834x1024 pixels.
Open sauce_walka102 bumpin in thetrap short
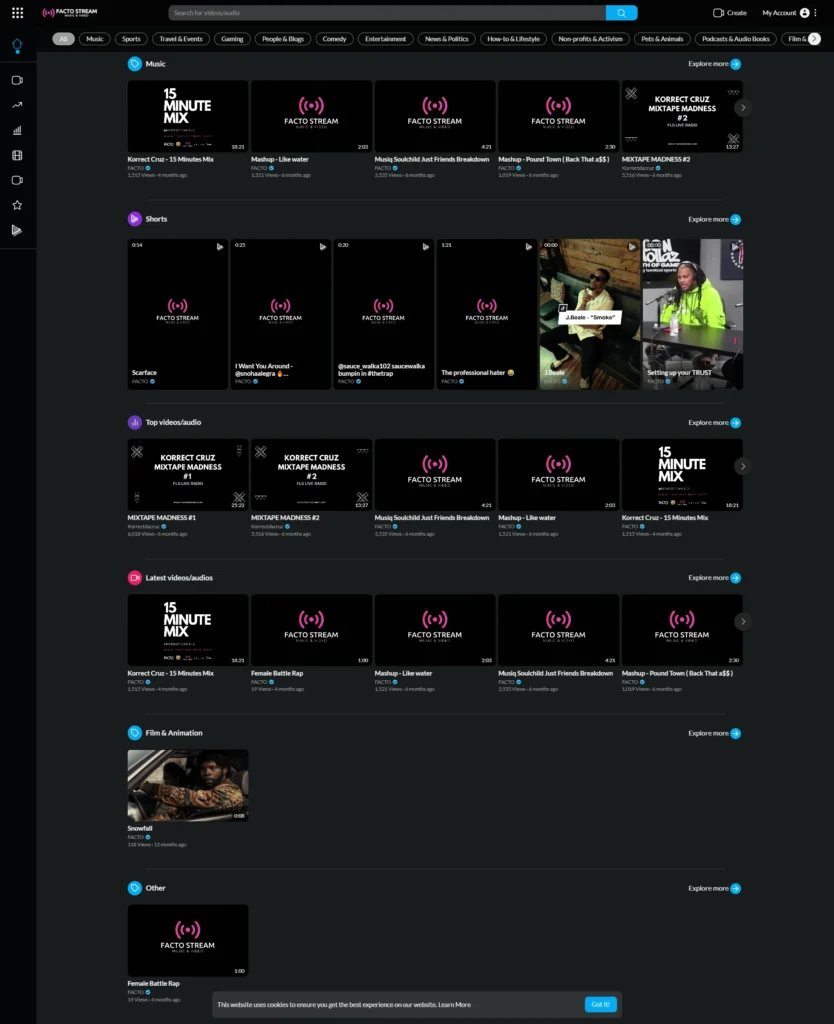383,314
